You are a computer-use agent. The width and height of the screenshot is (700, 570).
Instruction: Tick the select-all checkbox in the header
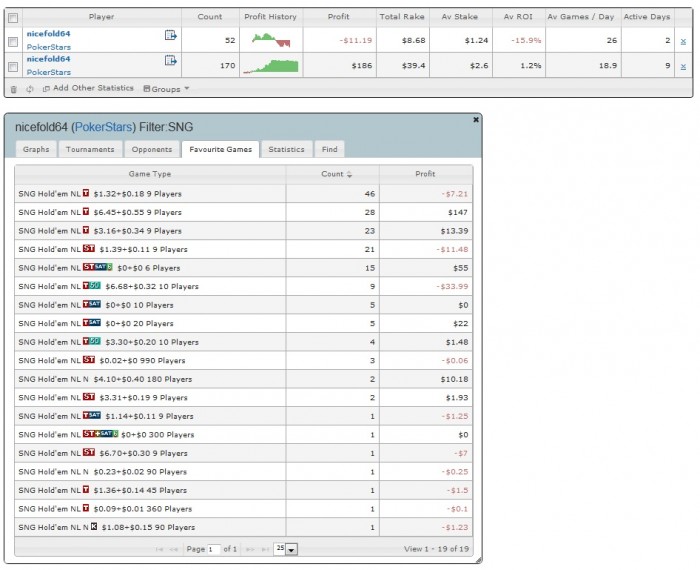pyautogui.click(x=13, y=18)
